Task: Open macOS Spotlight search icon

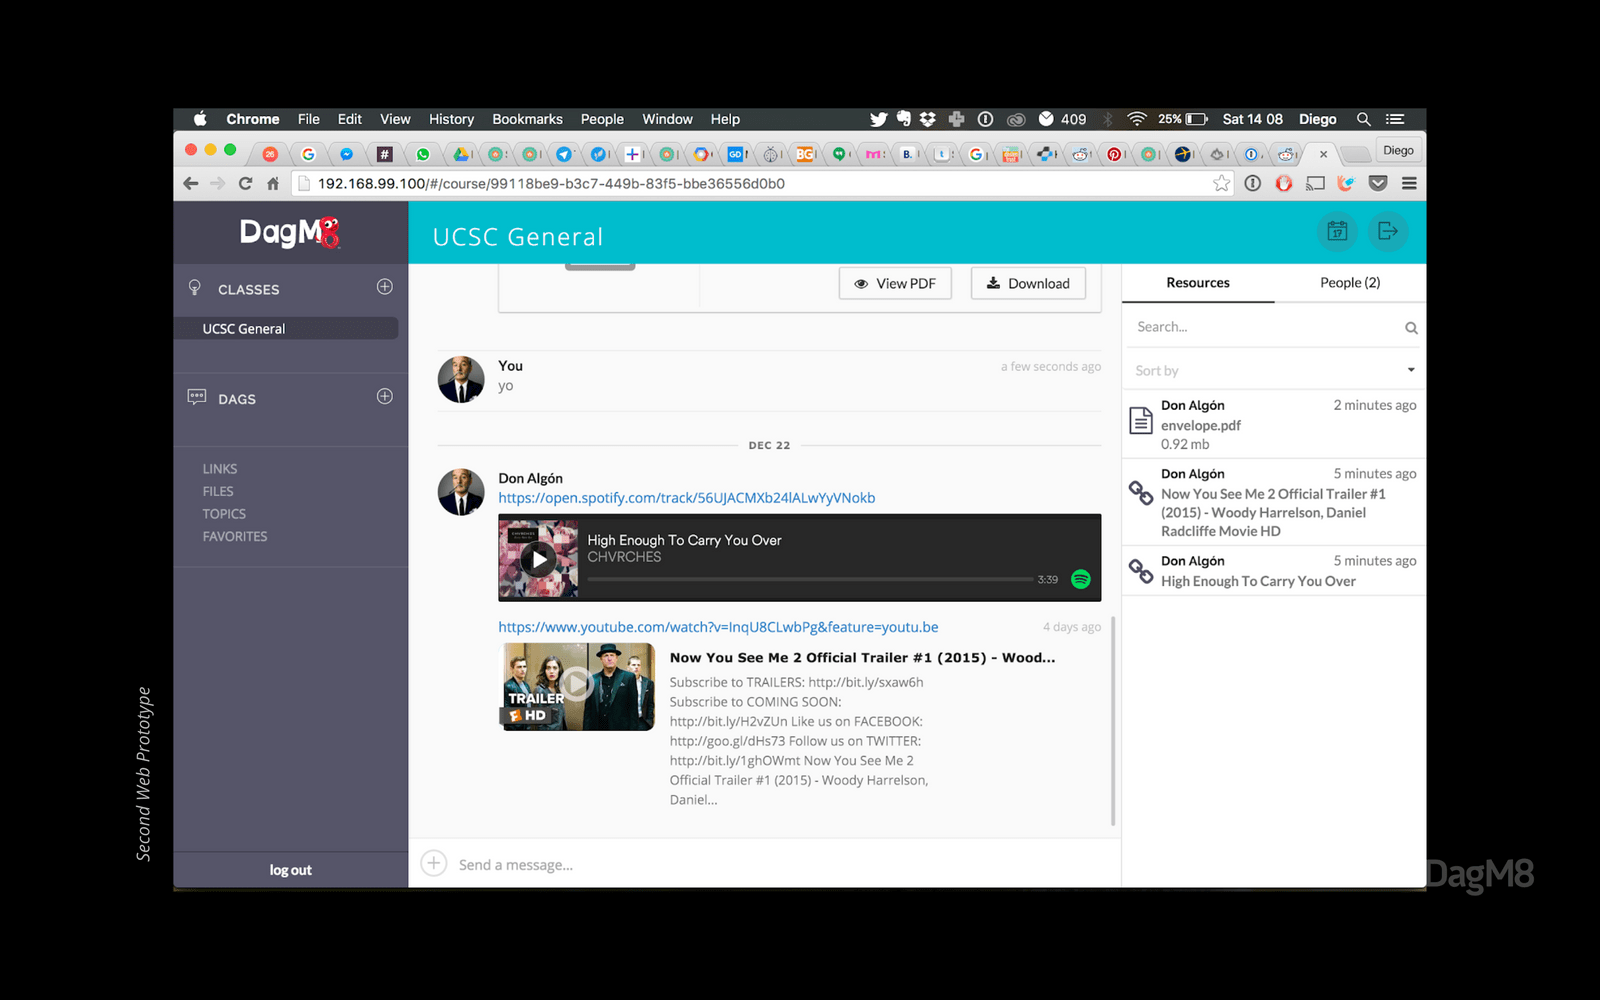Action: pos(1363,119)
